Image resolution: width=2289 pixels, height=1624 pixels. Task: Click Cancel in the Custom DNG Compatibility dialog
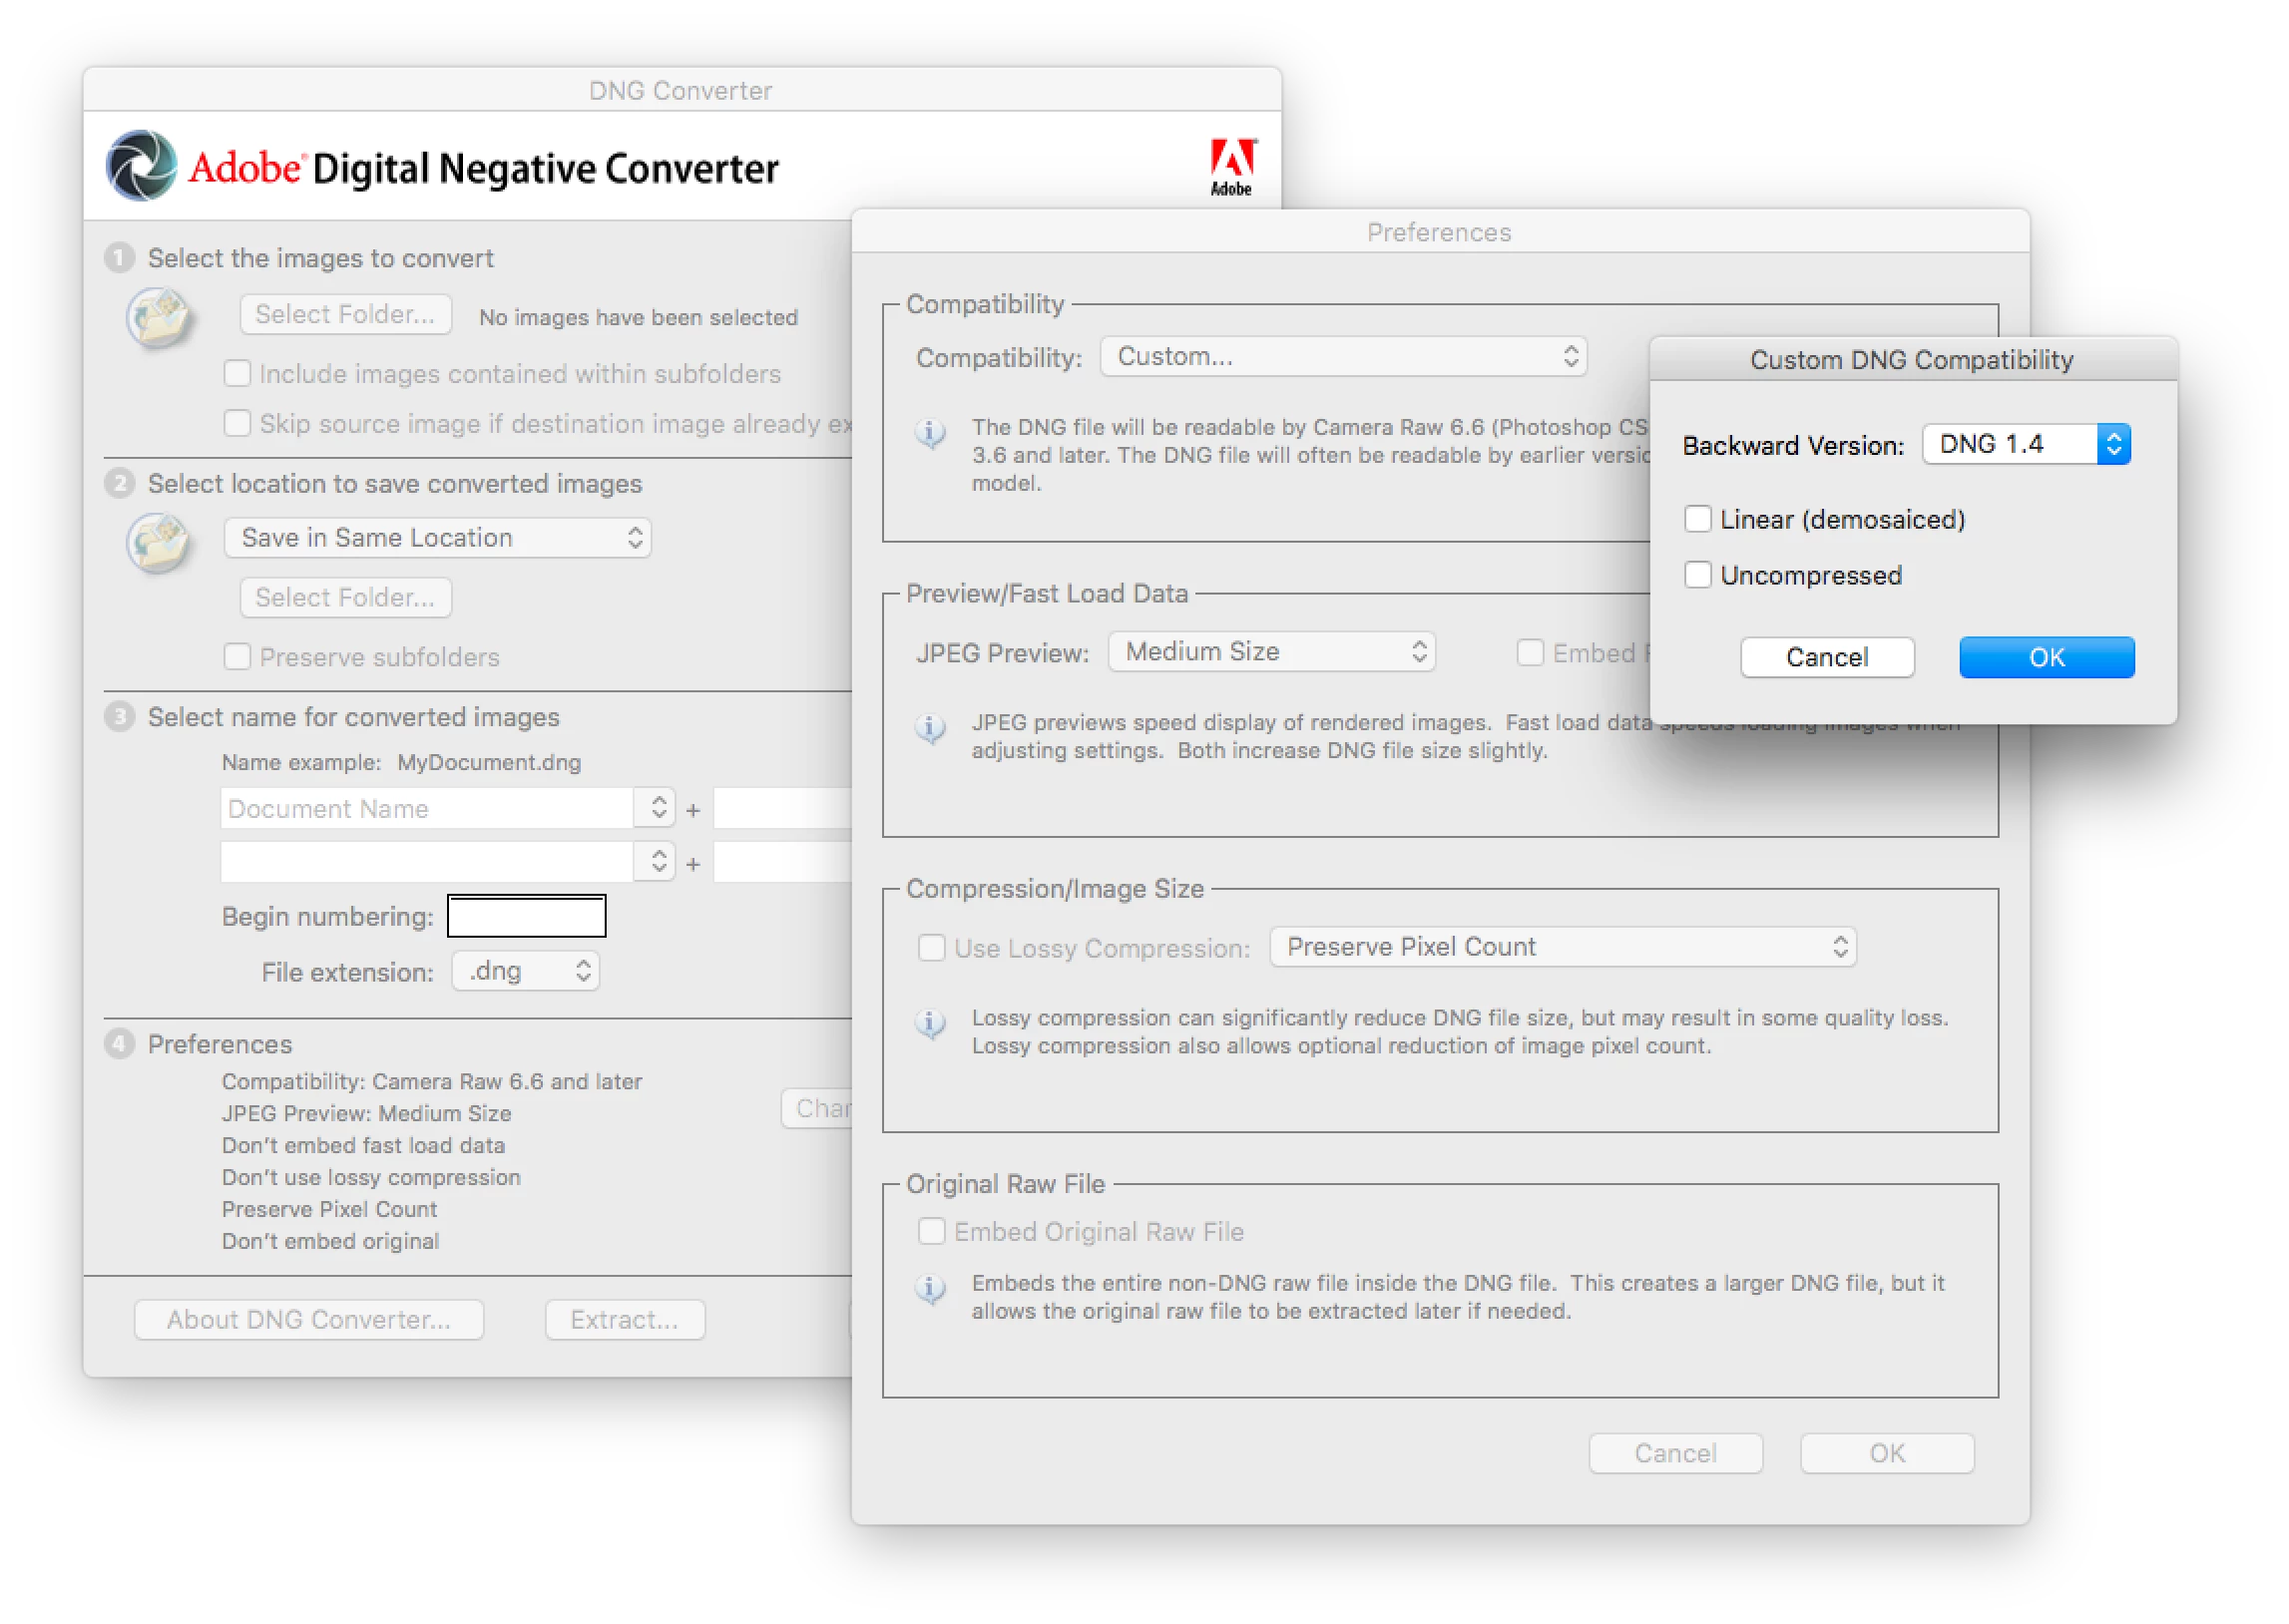1826,657
